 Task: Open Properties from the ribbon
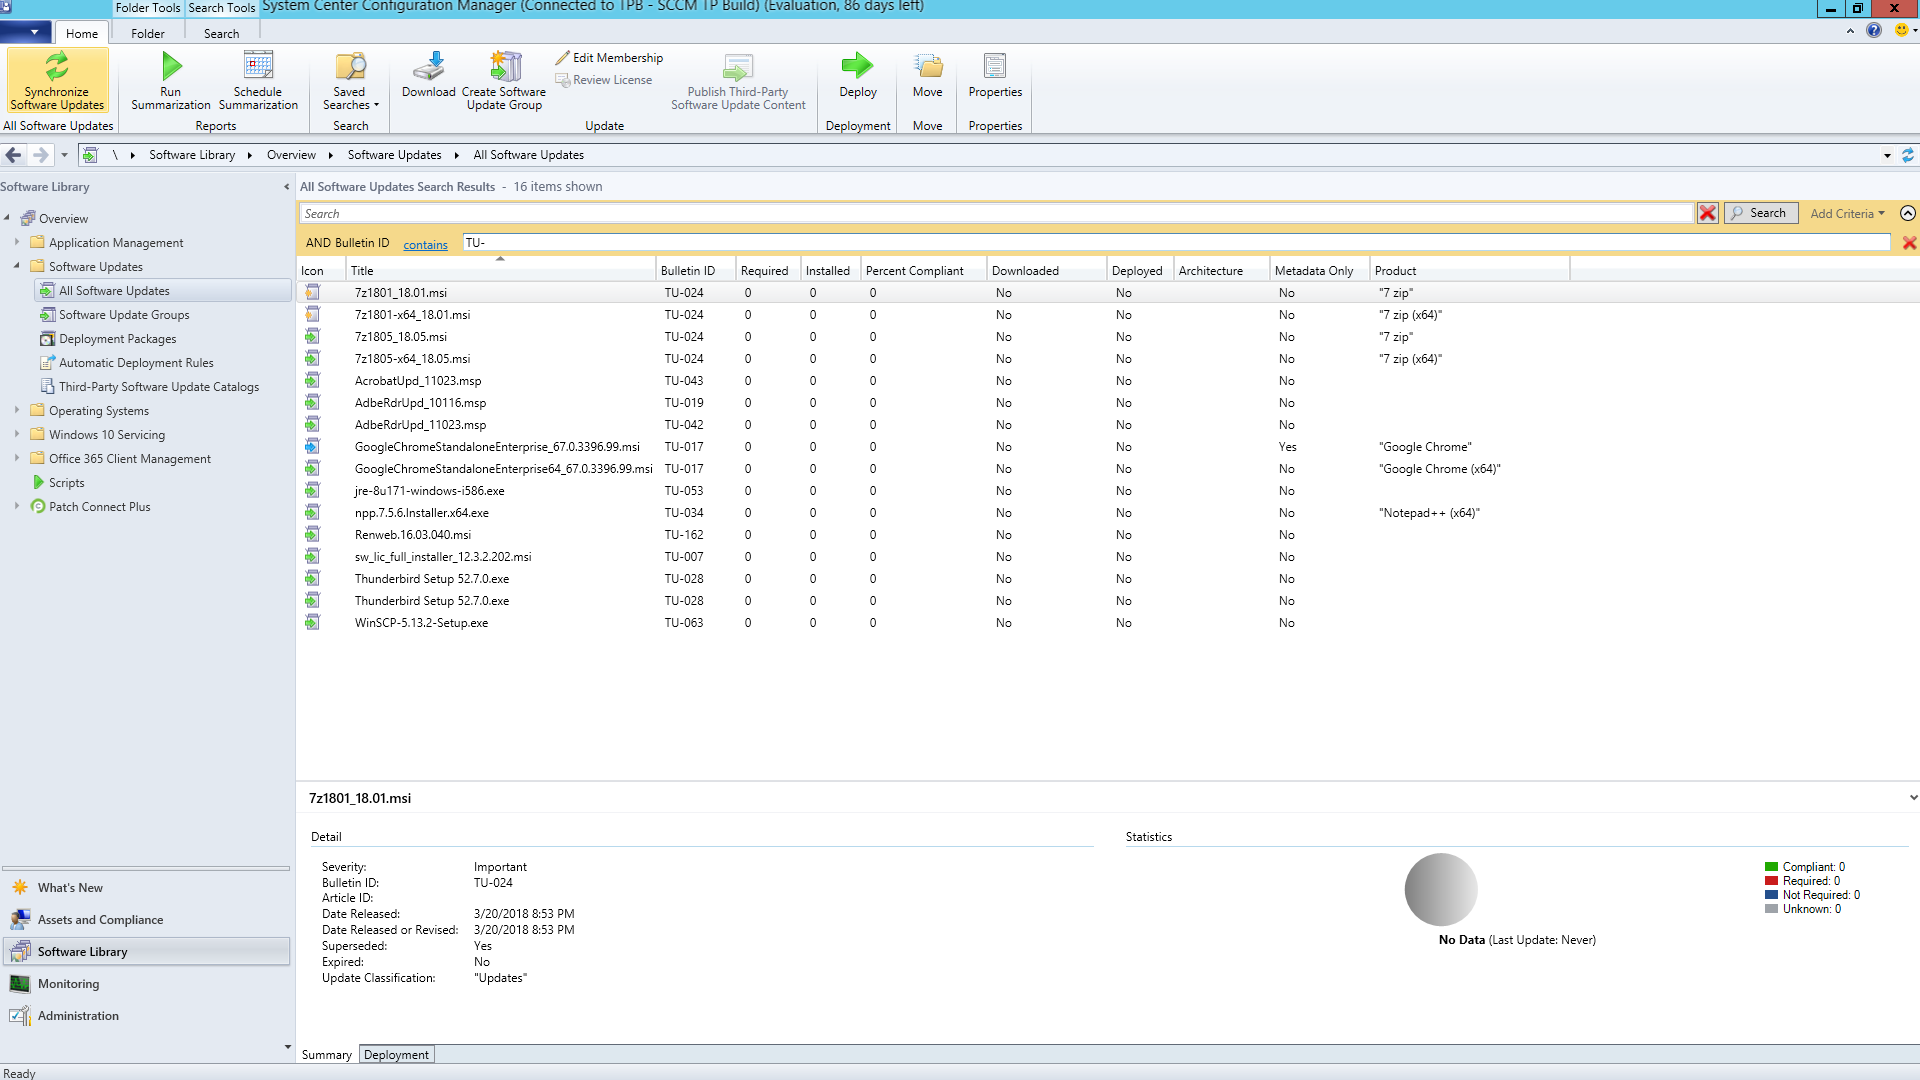(994, 67)
